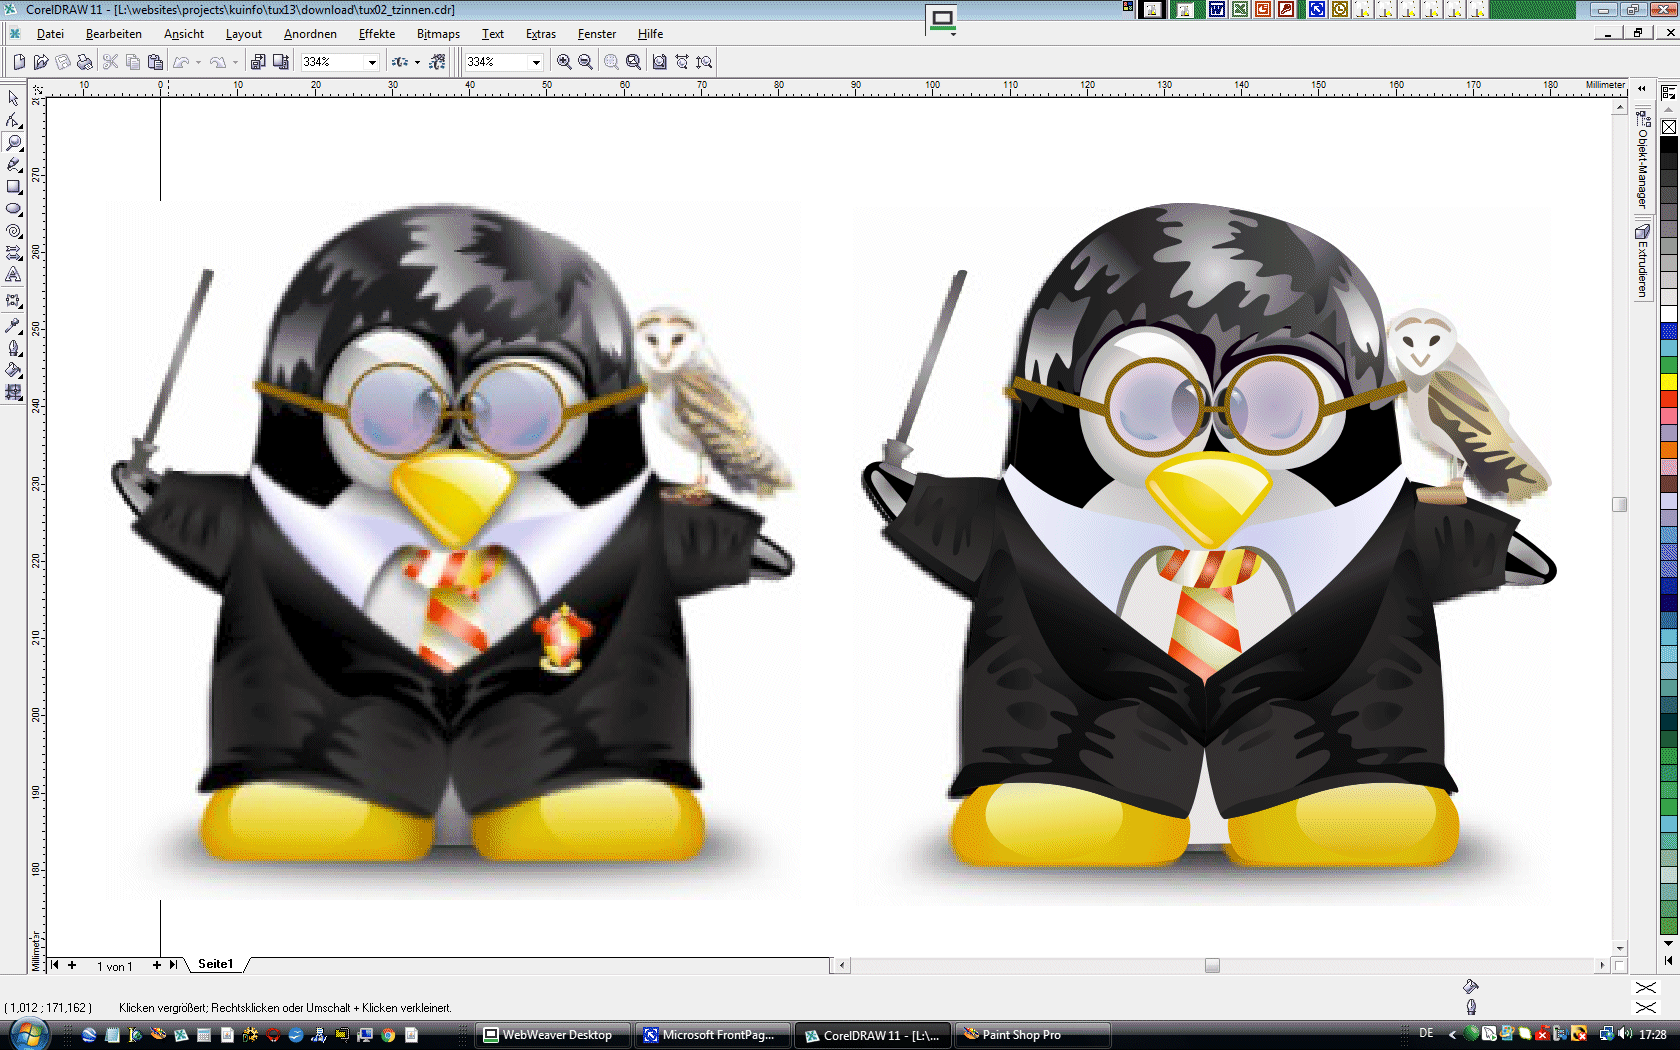Click the Paste clipboard icon
Viewport: 1680px width, 1050px height.
point(155,62)
